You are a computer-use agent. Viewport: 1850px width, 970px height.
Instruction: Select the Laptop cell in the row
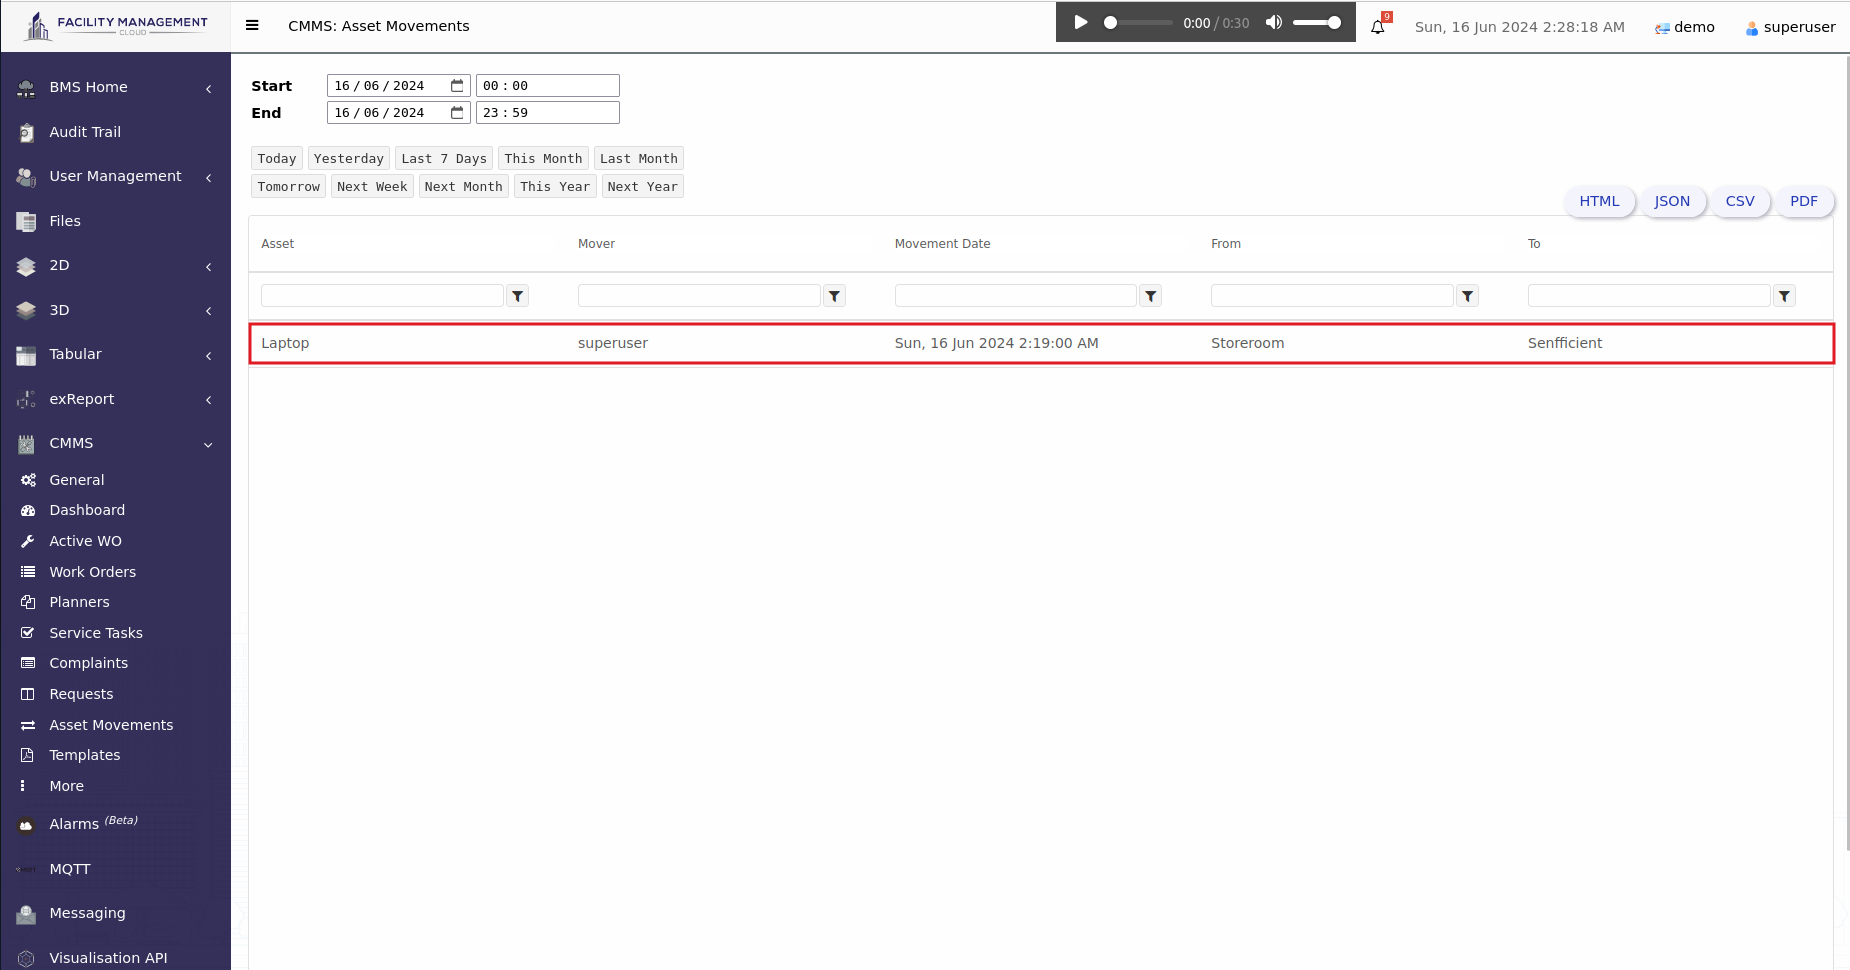click(x=285, y=343)
